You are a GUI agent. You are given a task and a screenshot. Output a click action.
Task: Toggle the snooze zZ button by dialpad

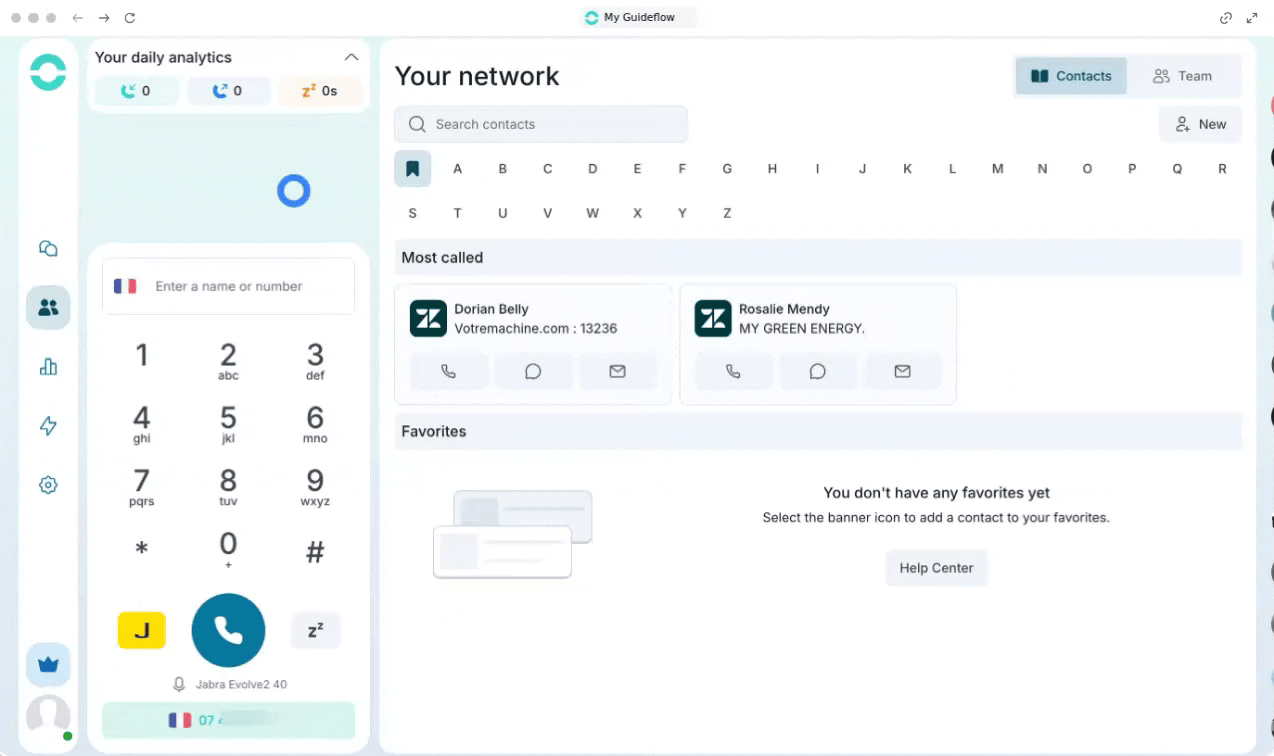pos(315,630)
